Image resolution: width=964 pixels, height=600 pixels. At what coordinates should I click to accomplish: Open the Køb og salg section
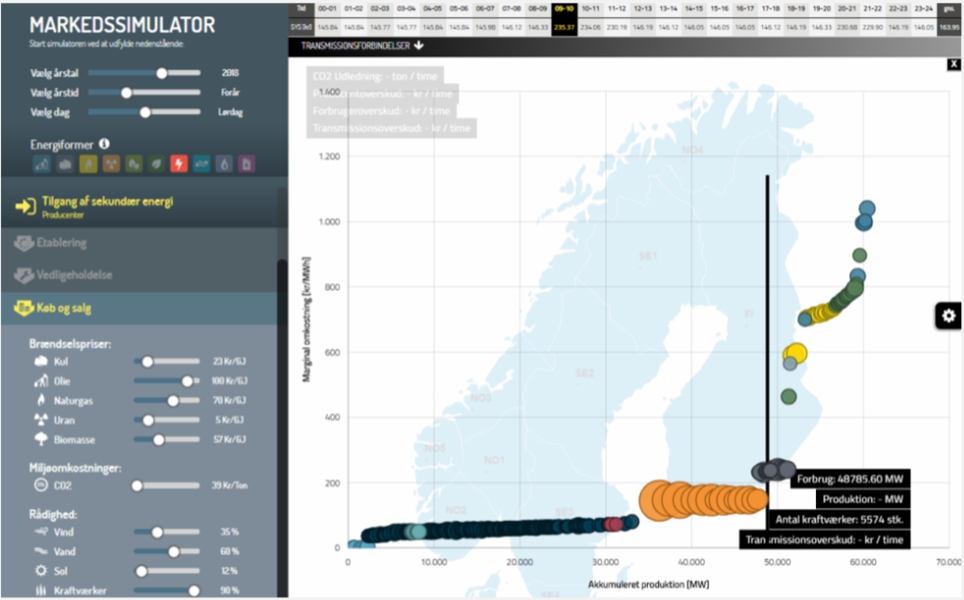click(67, 309)
